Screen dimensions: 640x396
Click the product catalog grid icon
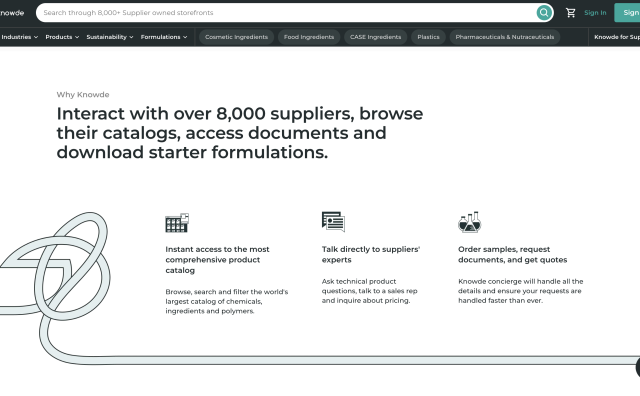(x=177, y=222)
